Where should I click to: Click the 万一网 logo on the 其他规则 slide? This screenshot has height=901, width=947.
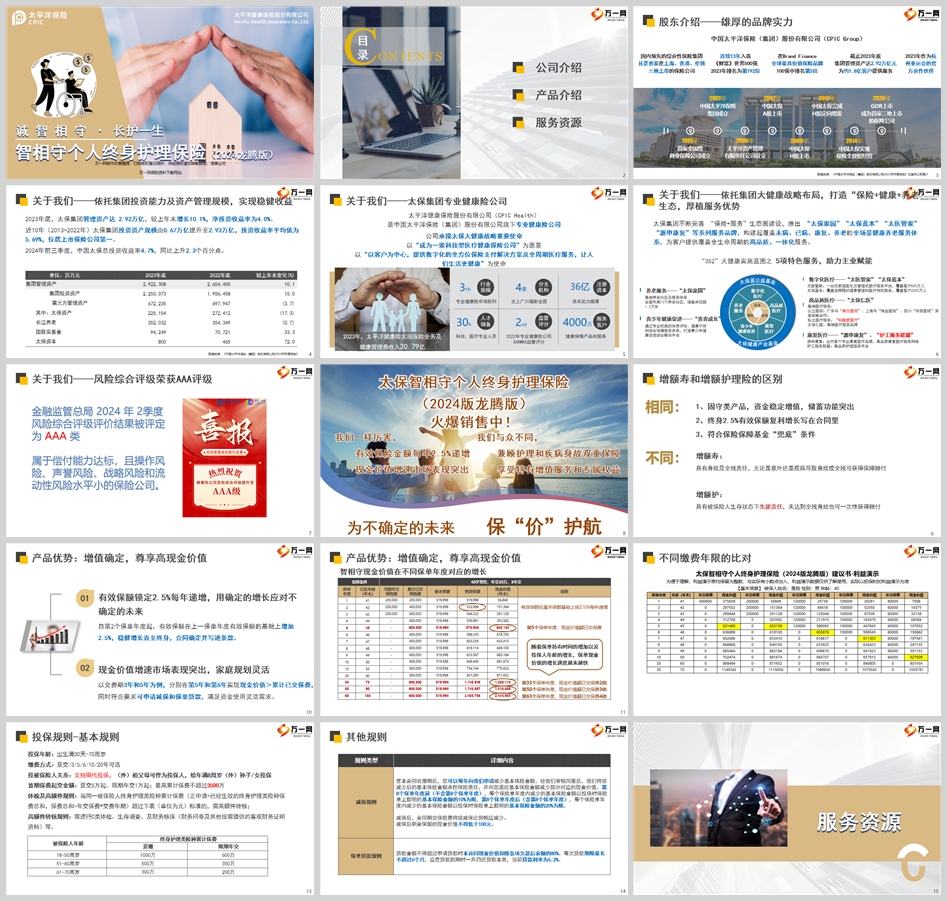coord(608,730)
